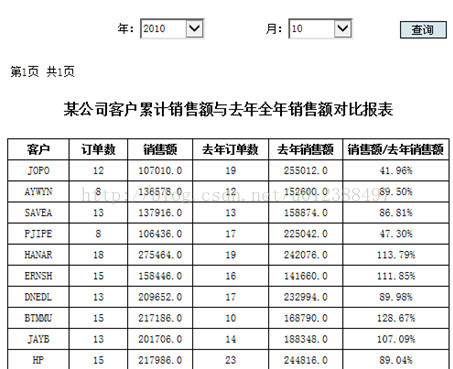Open the year dropdown arrow next to 2010
The image size is (453, 369).
(194, 28)
